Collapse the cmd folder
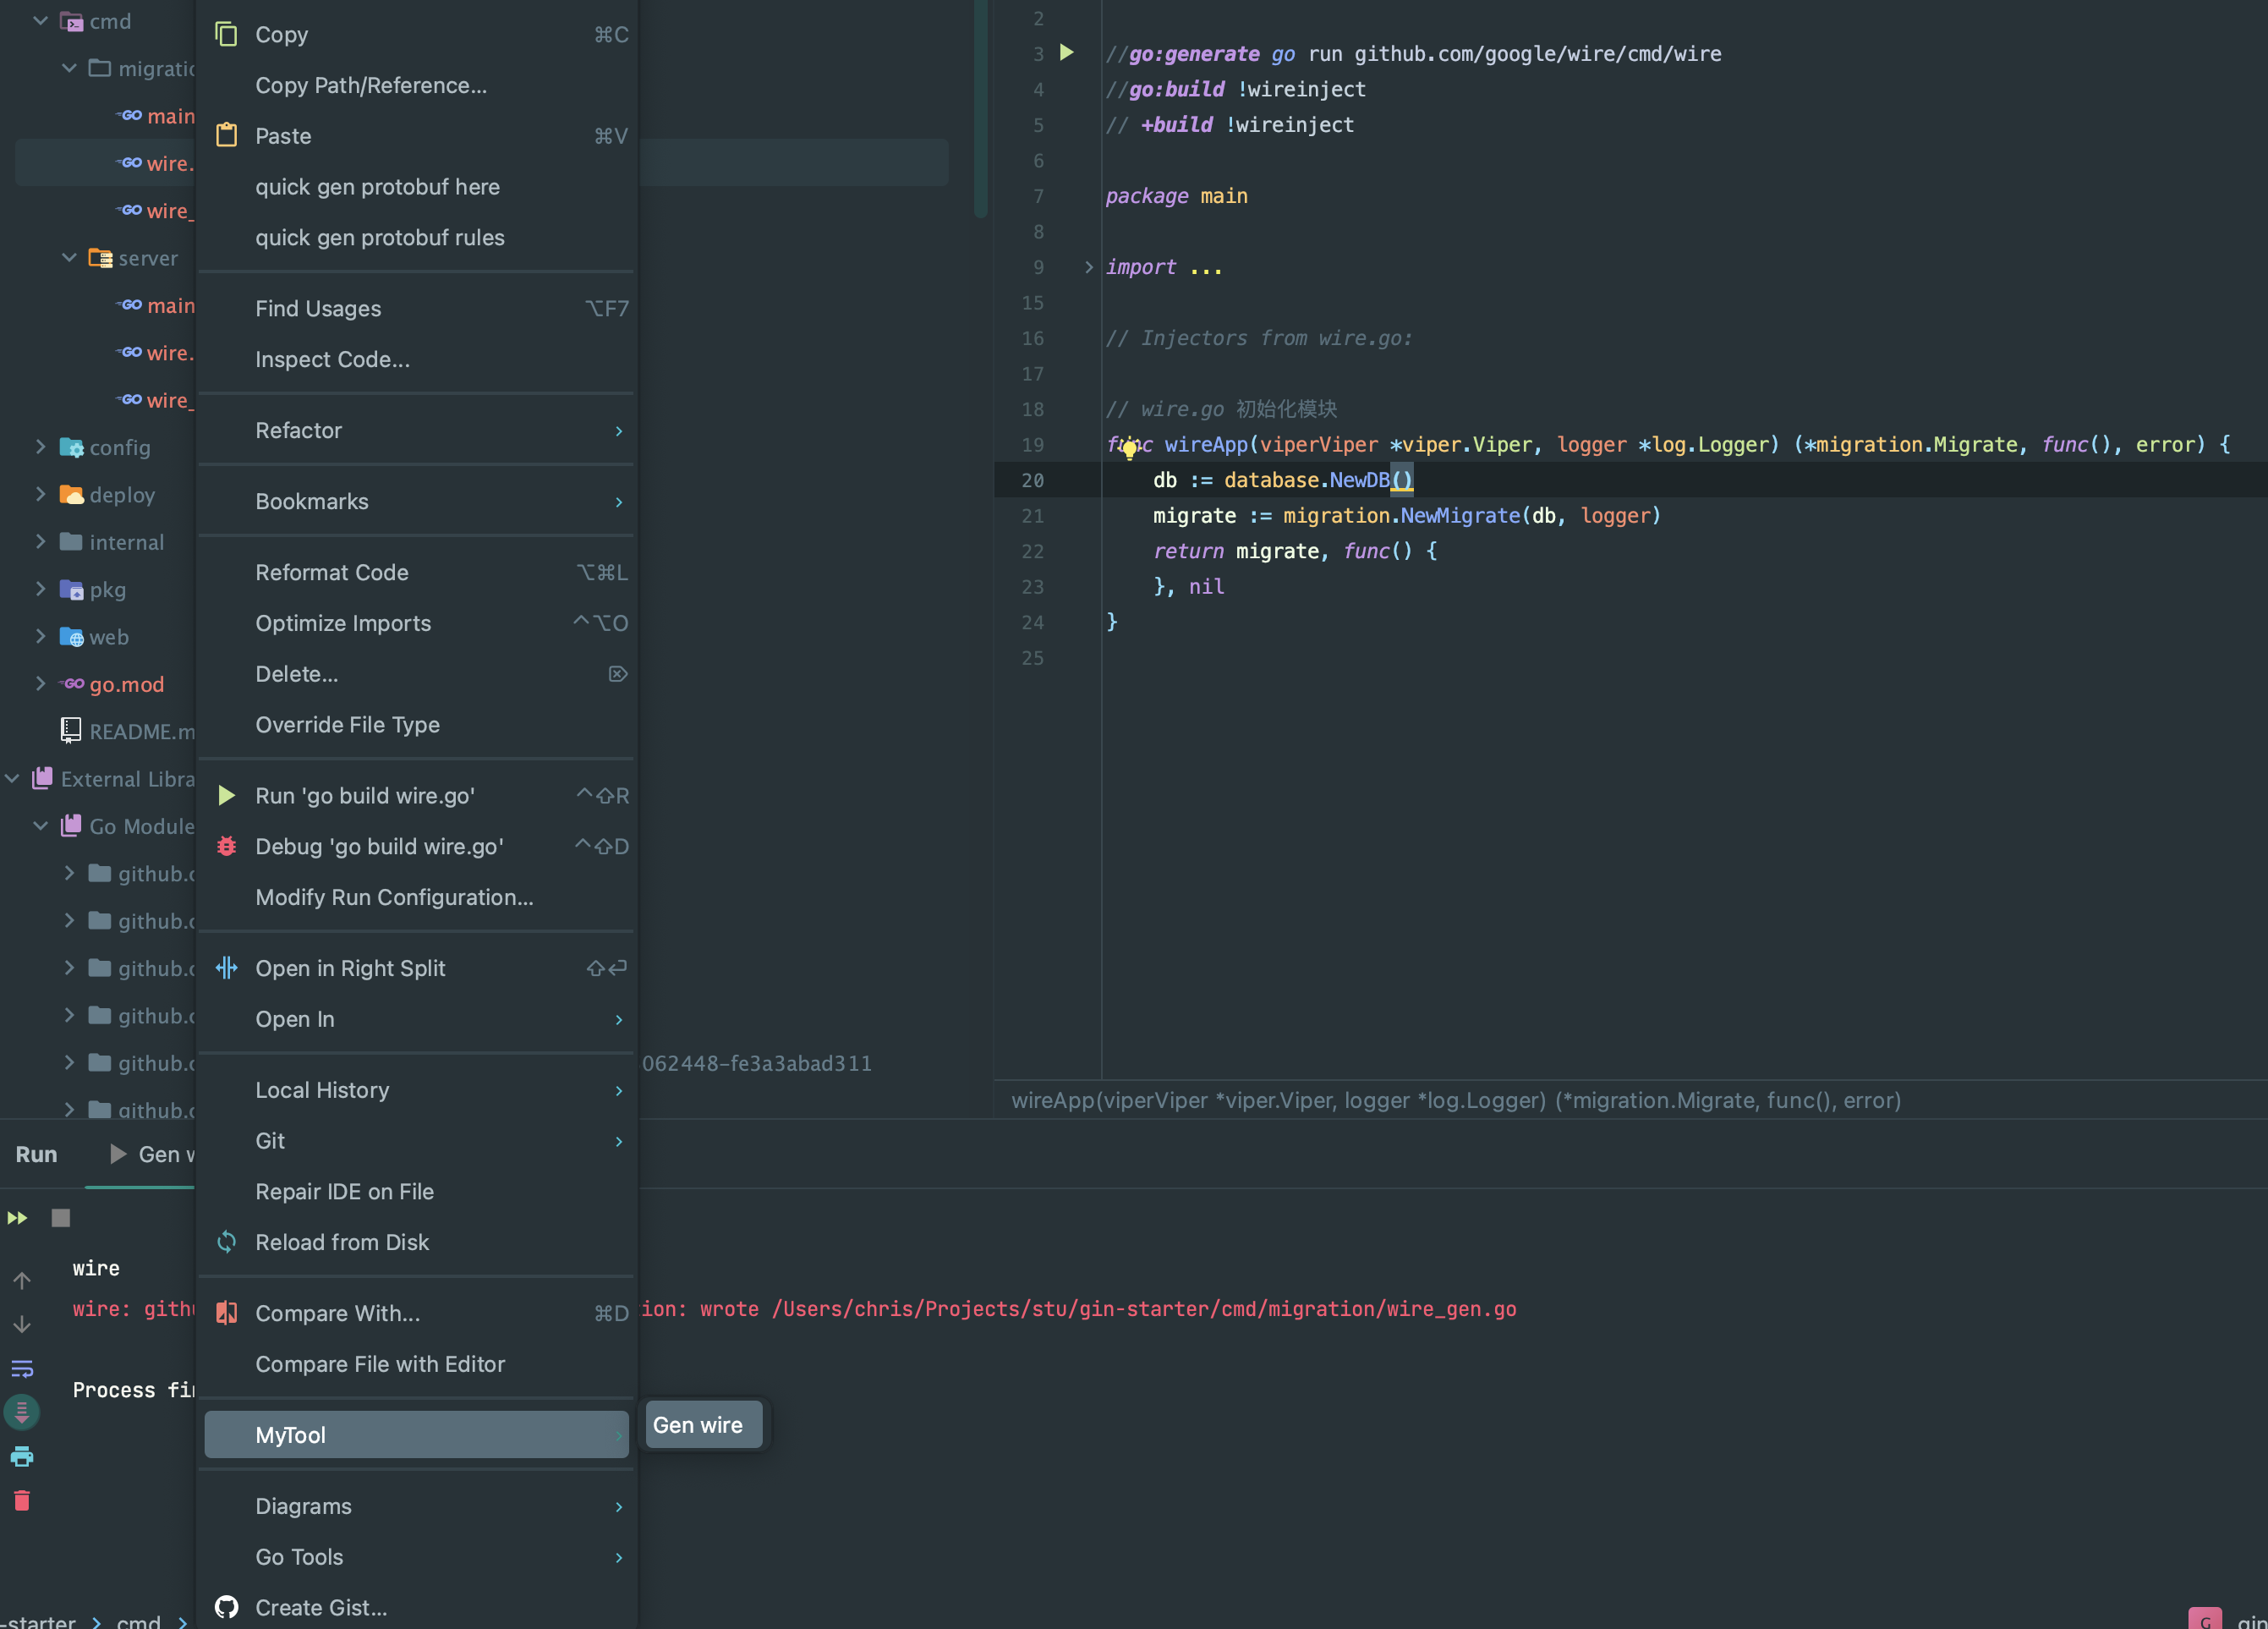The image size is (2268, 1629). (x=41, y=20)
